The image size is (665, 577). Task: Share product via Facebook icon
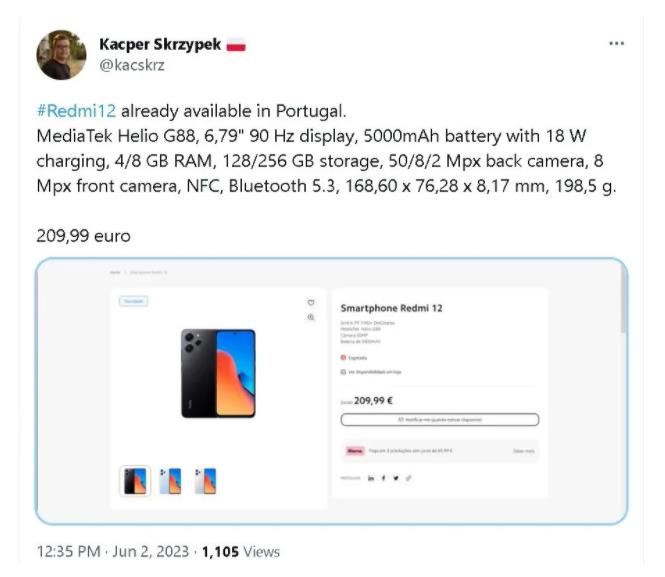[383, 478]
